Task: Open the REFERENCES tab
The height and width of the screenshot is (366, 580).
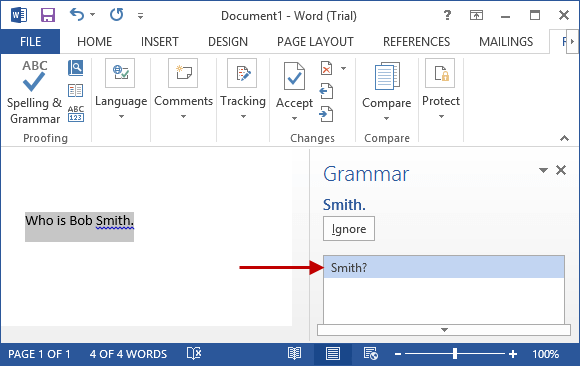Action: click(x=417, y=41)
